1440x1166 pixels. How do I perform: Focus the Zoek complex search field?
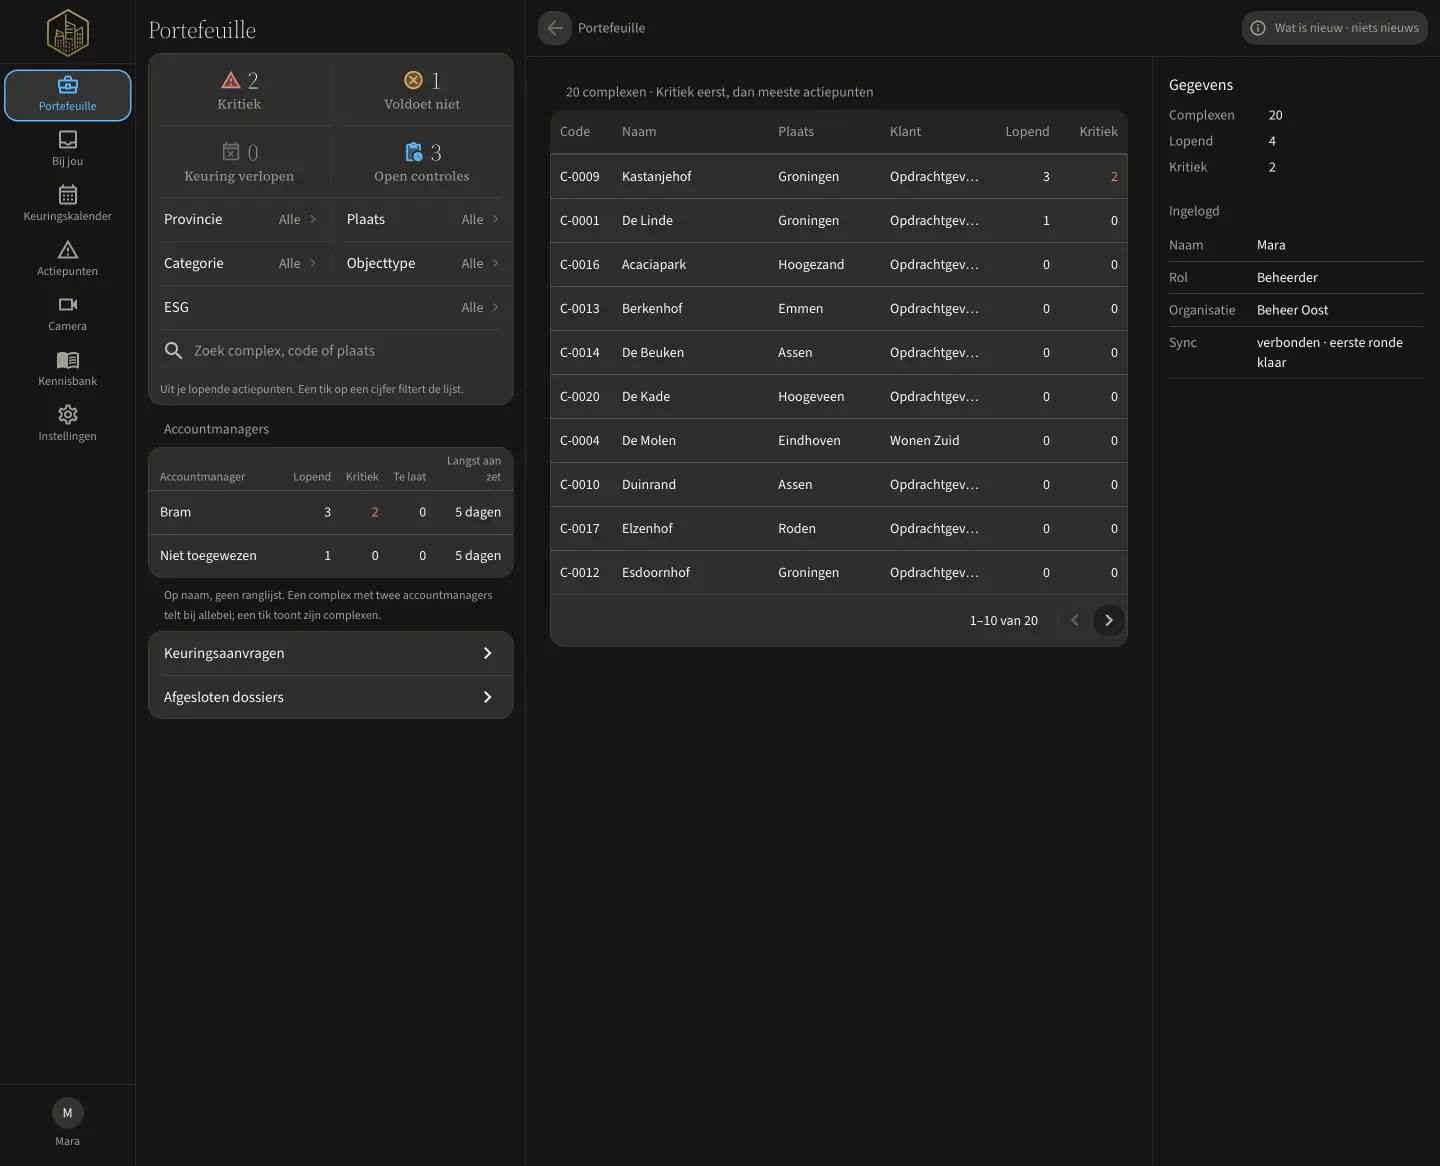[x=331, y=351]
